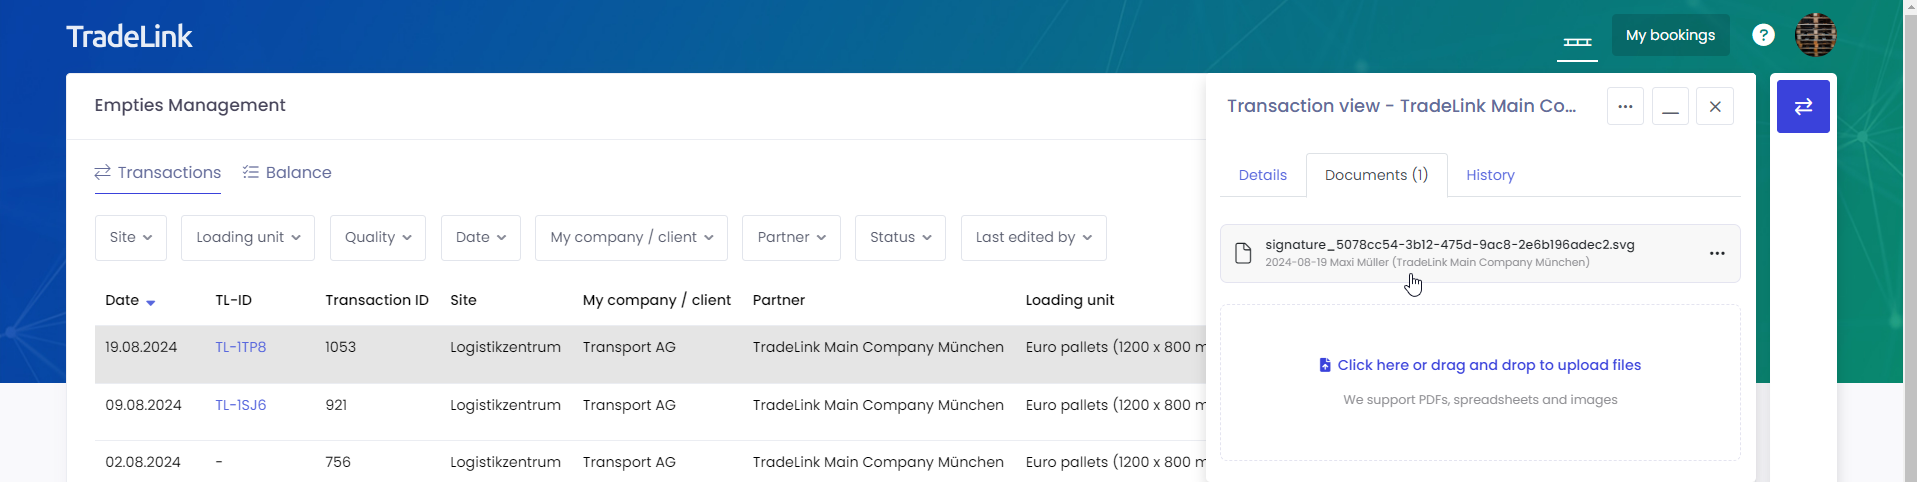
Task: Switch to the History tab
Action: (1489, 175)
